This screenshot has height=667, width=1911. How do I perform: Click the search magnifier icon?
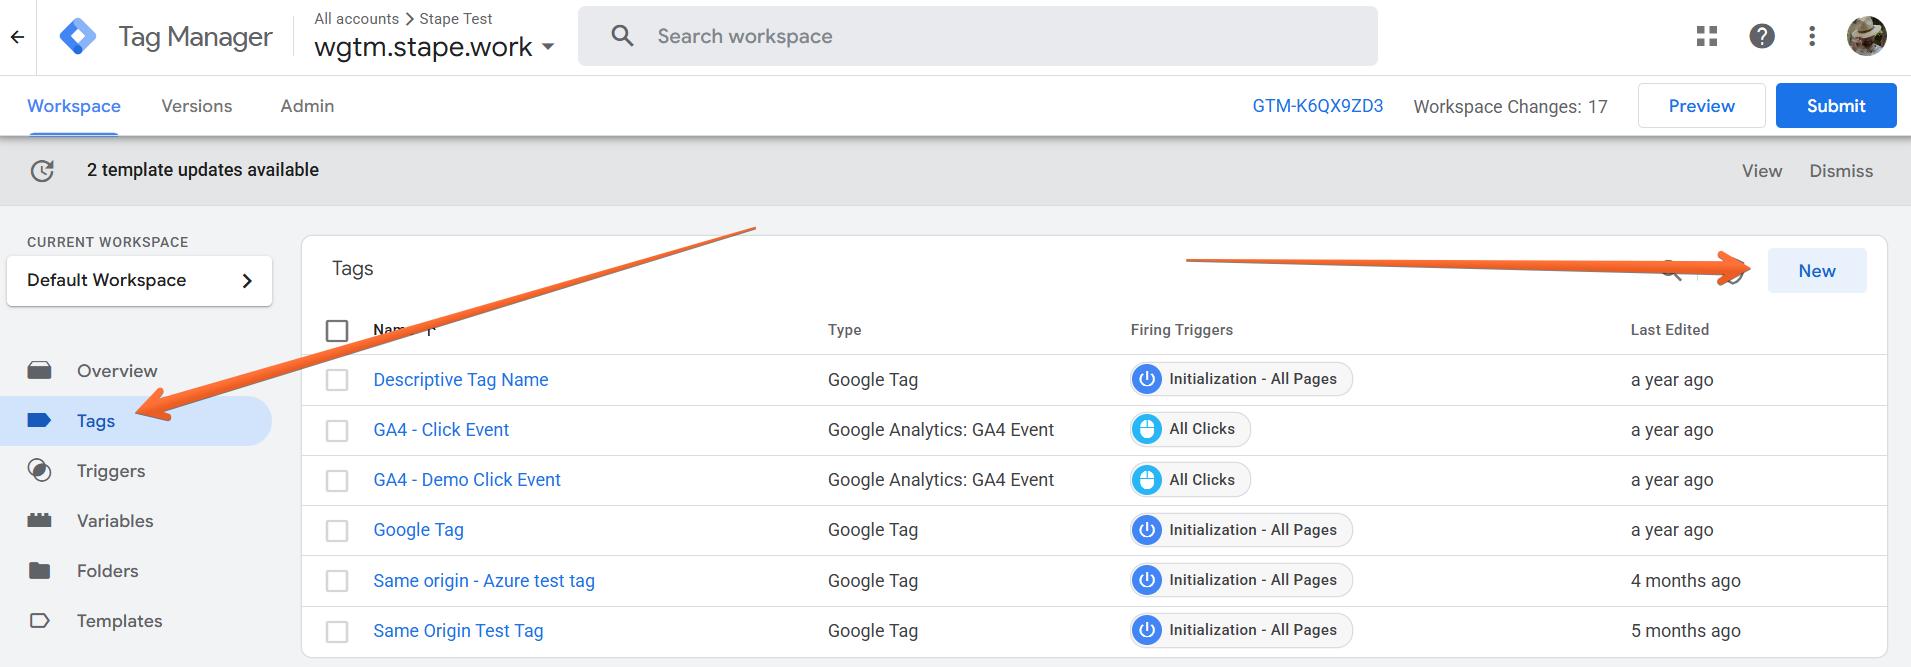pyautogui.click(x=622, y=36)
